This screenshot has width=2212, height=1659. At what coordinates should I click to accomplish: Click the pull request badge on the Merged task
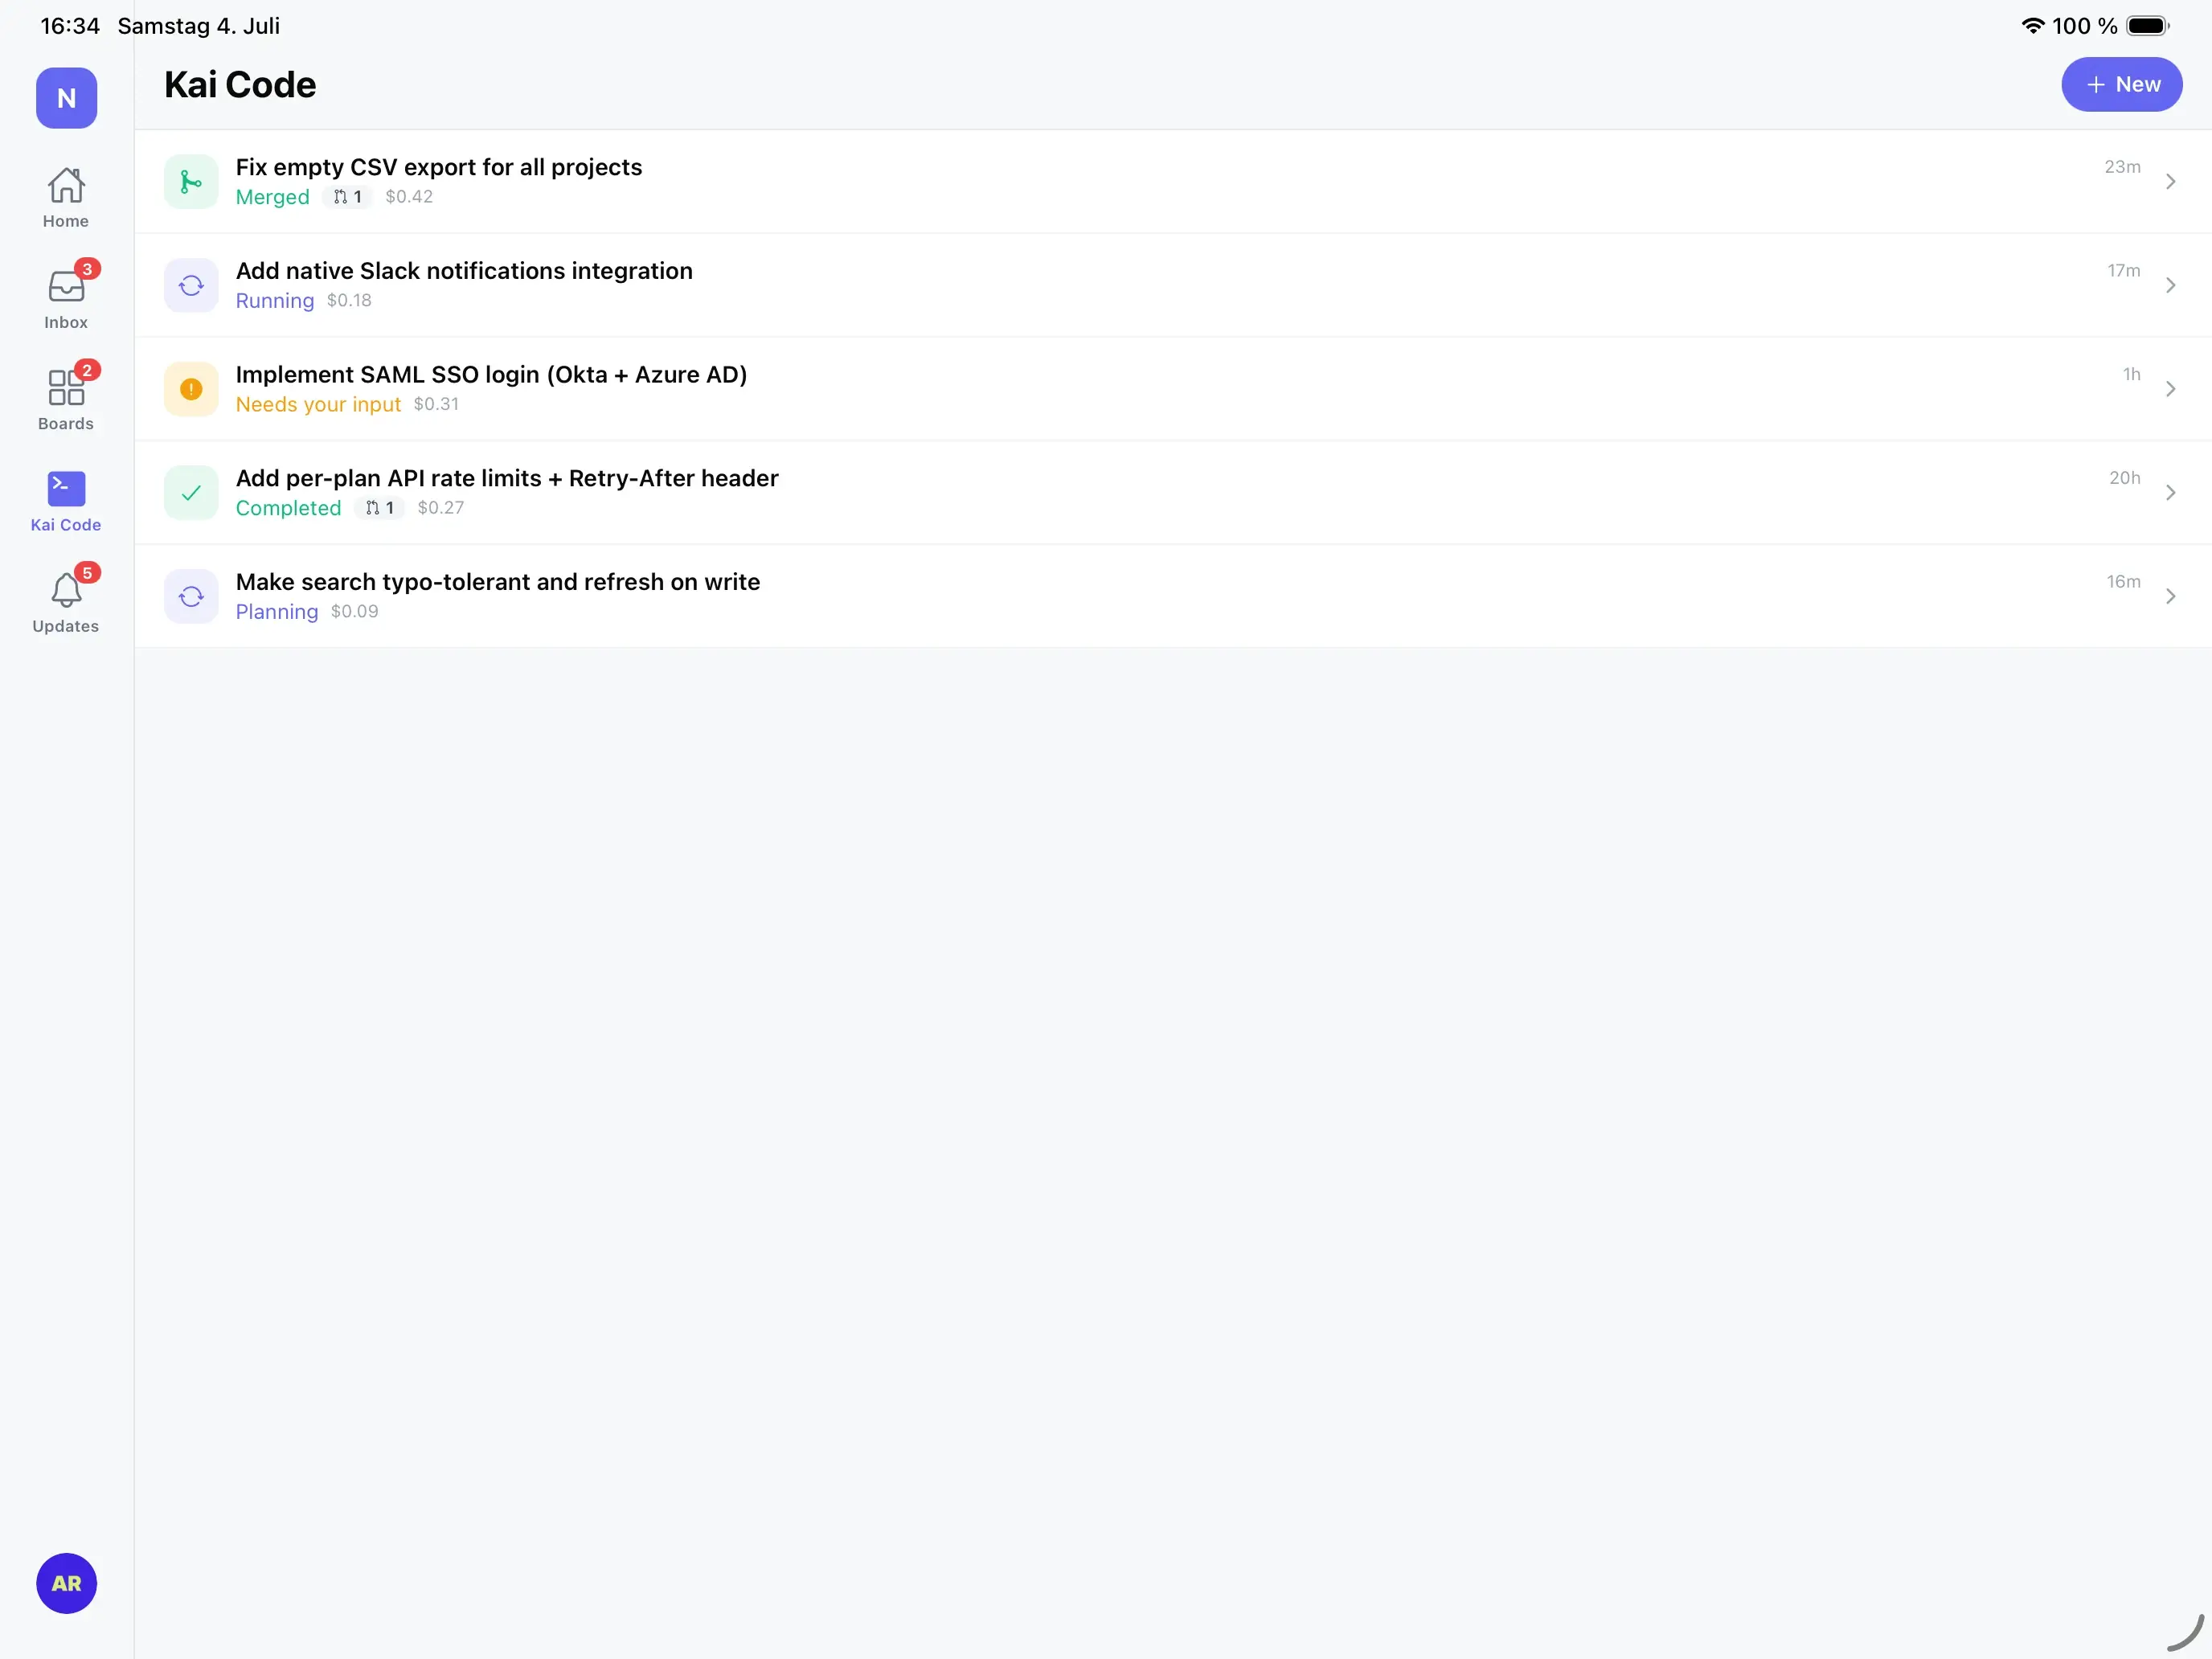tap(348, 197)
